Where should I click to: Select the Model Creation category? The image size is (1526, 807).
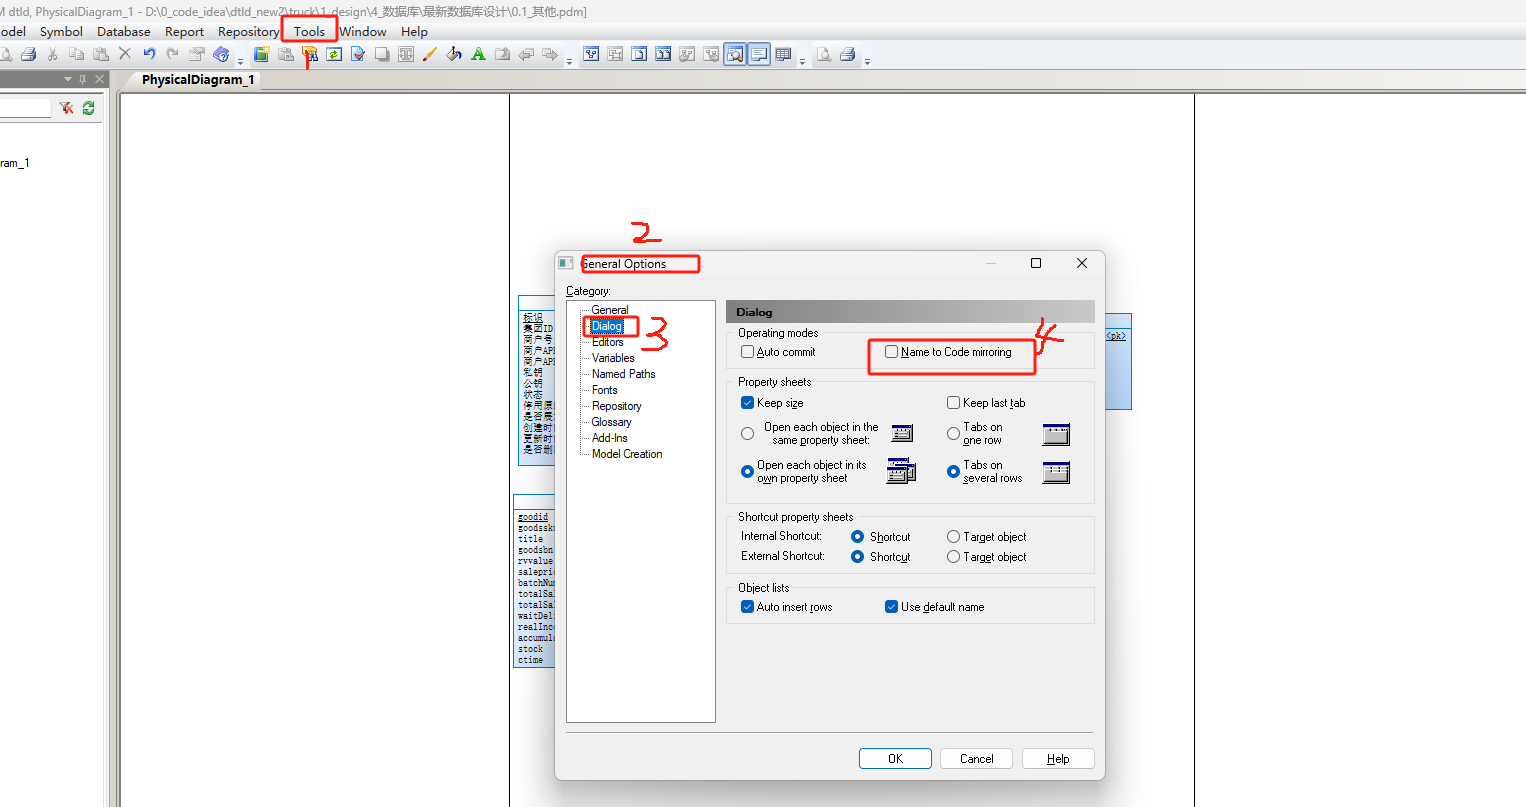[626, 453]
